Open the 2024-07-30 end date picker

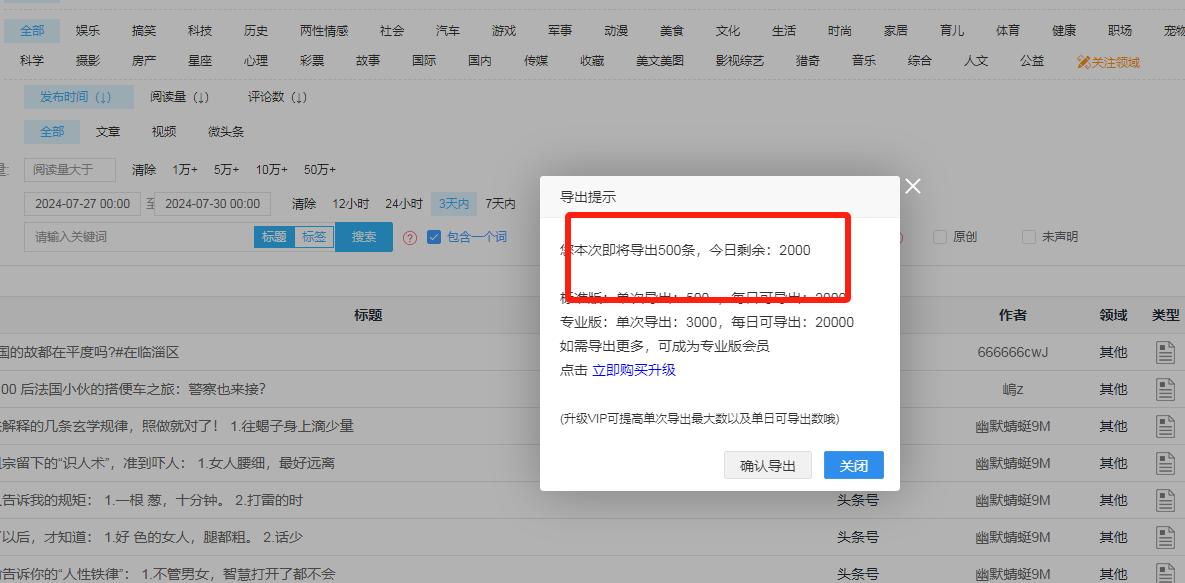point(213,203)
